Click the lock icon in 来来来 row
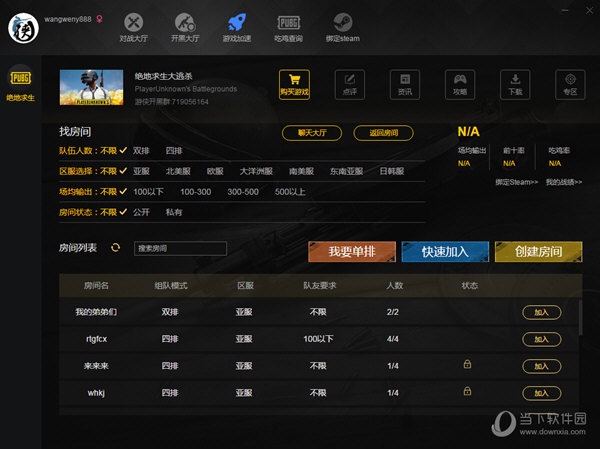The width and height of the screenshot is (600, 449). click(467, 364)
